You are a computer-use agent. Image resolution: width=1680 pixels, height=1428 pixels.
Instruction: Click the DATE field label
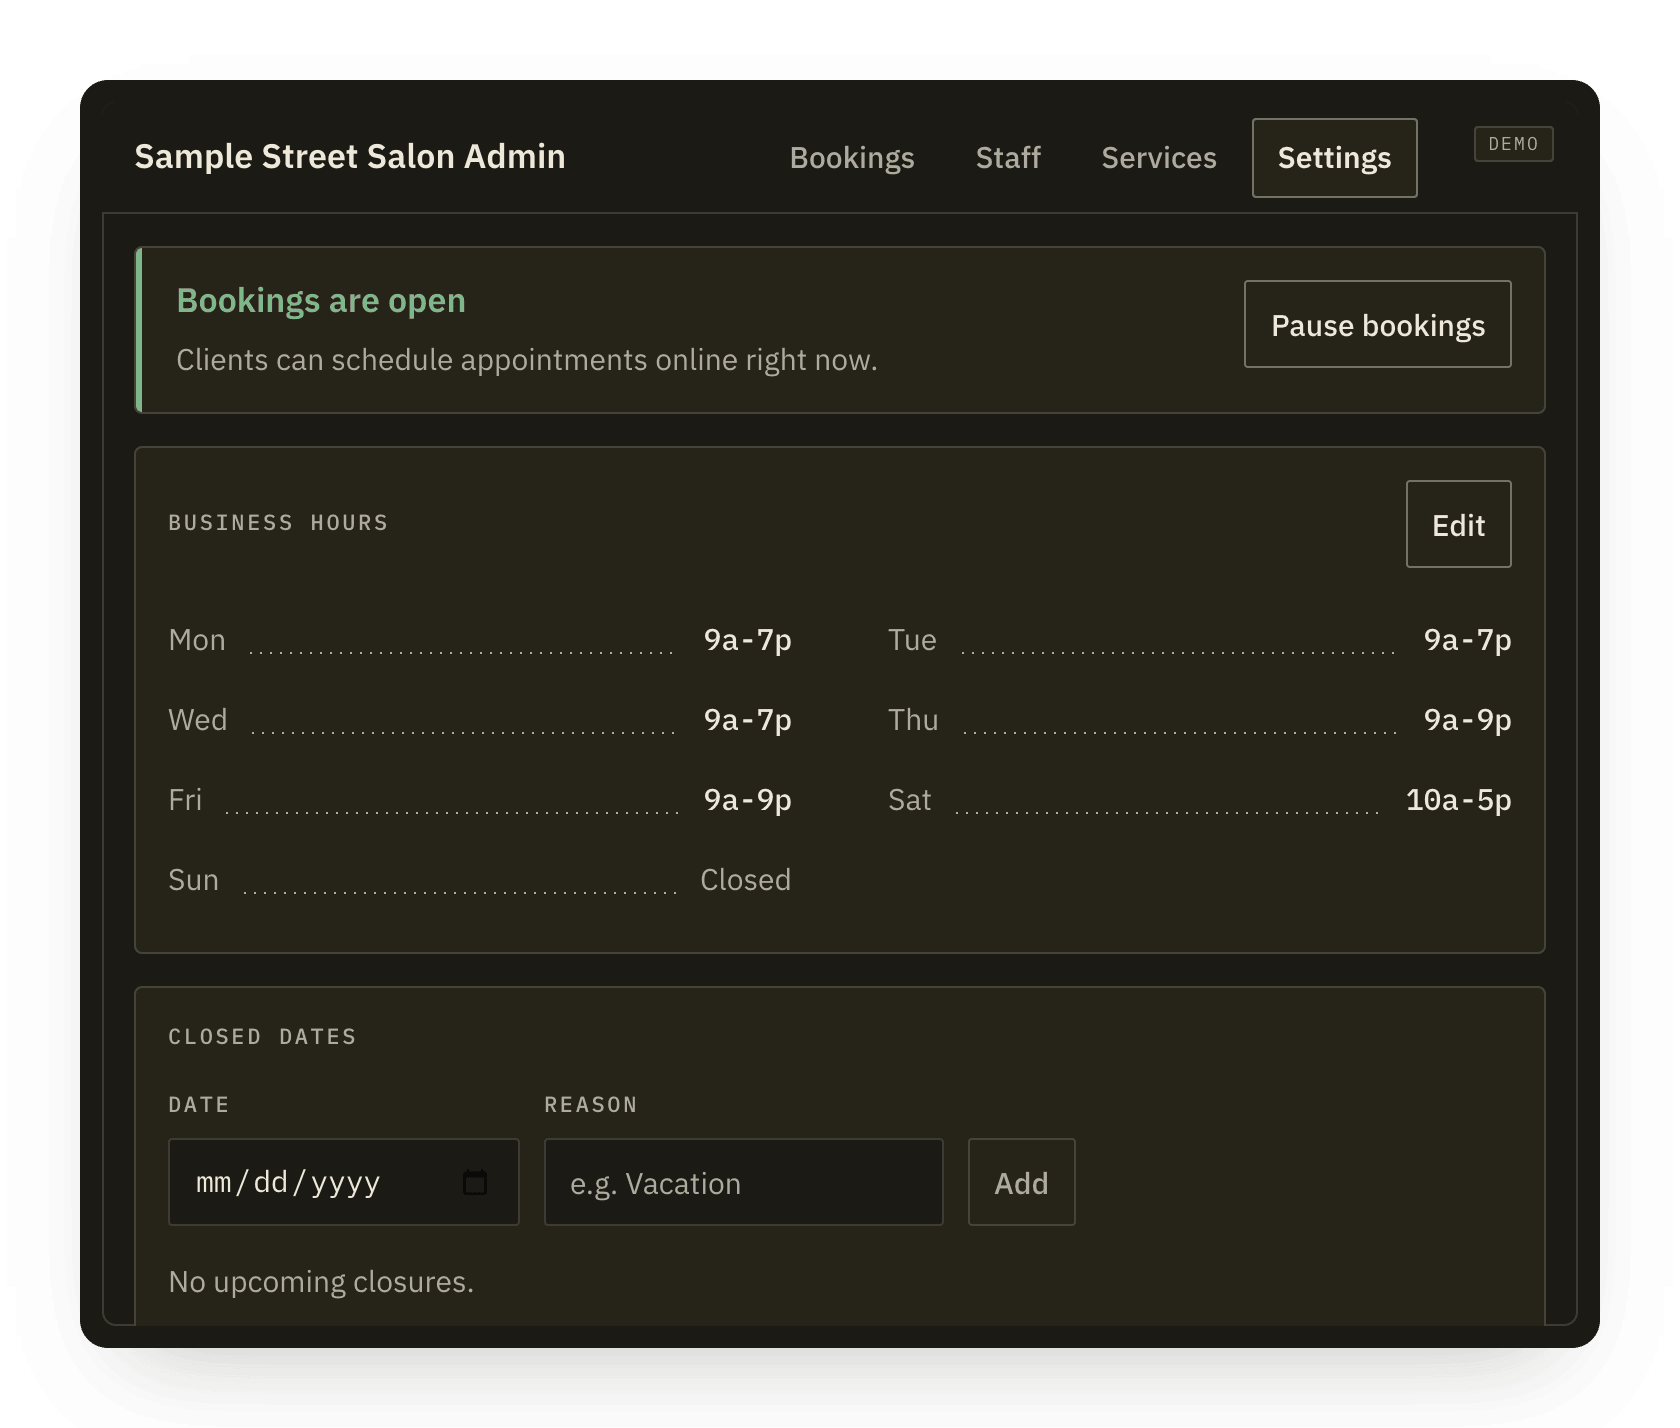pos(199,1105)
